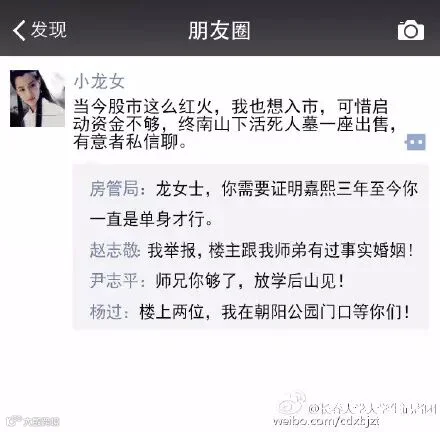This screenshot has height=432, width=440.
Task: Open commenter 房管局's profile
Action: [114, 189]
